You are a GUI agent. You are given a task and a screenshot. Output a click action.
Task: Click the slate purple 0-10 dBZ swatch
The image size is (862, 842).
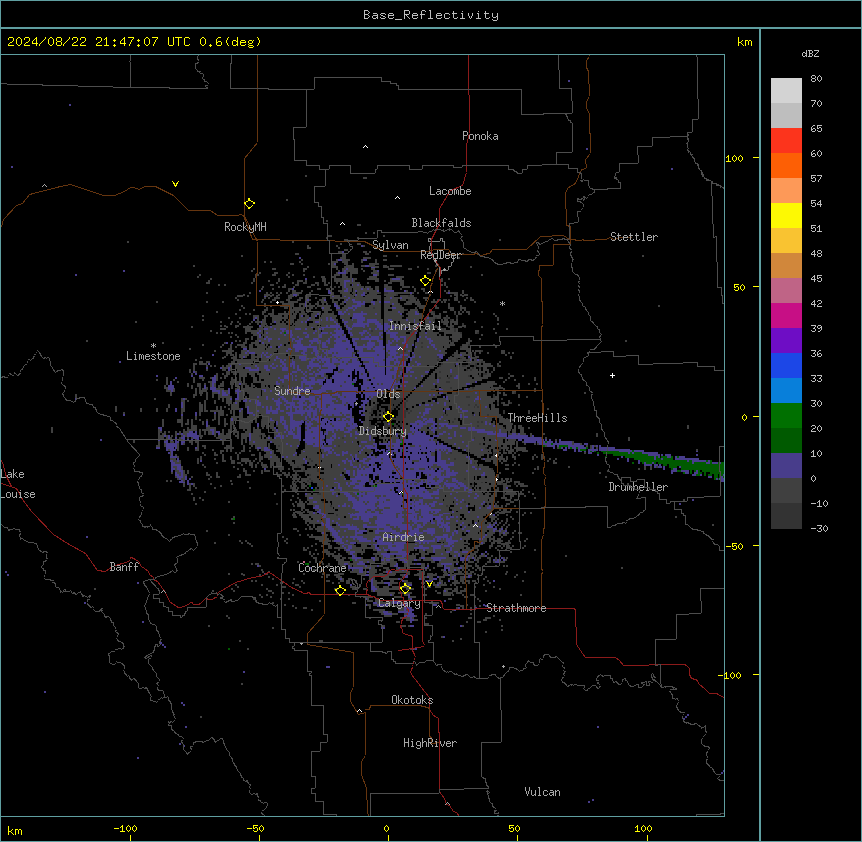coord(786,466)
